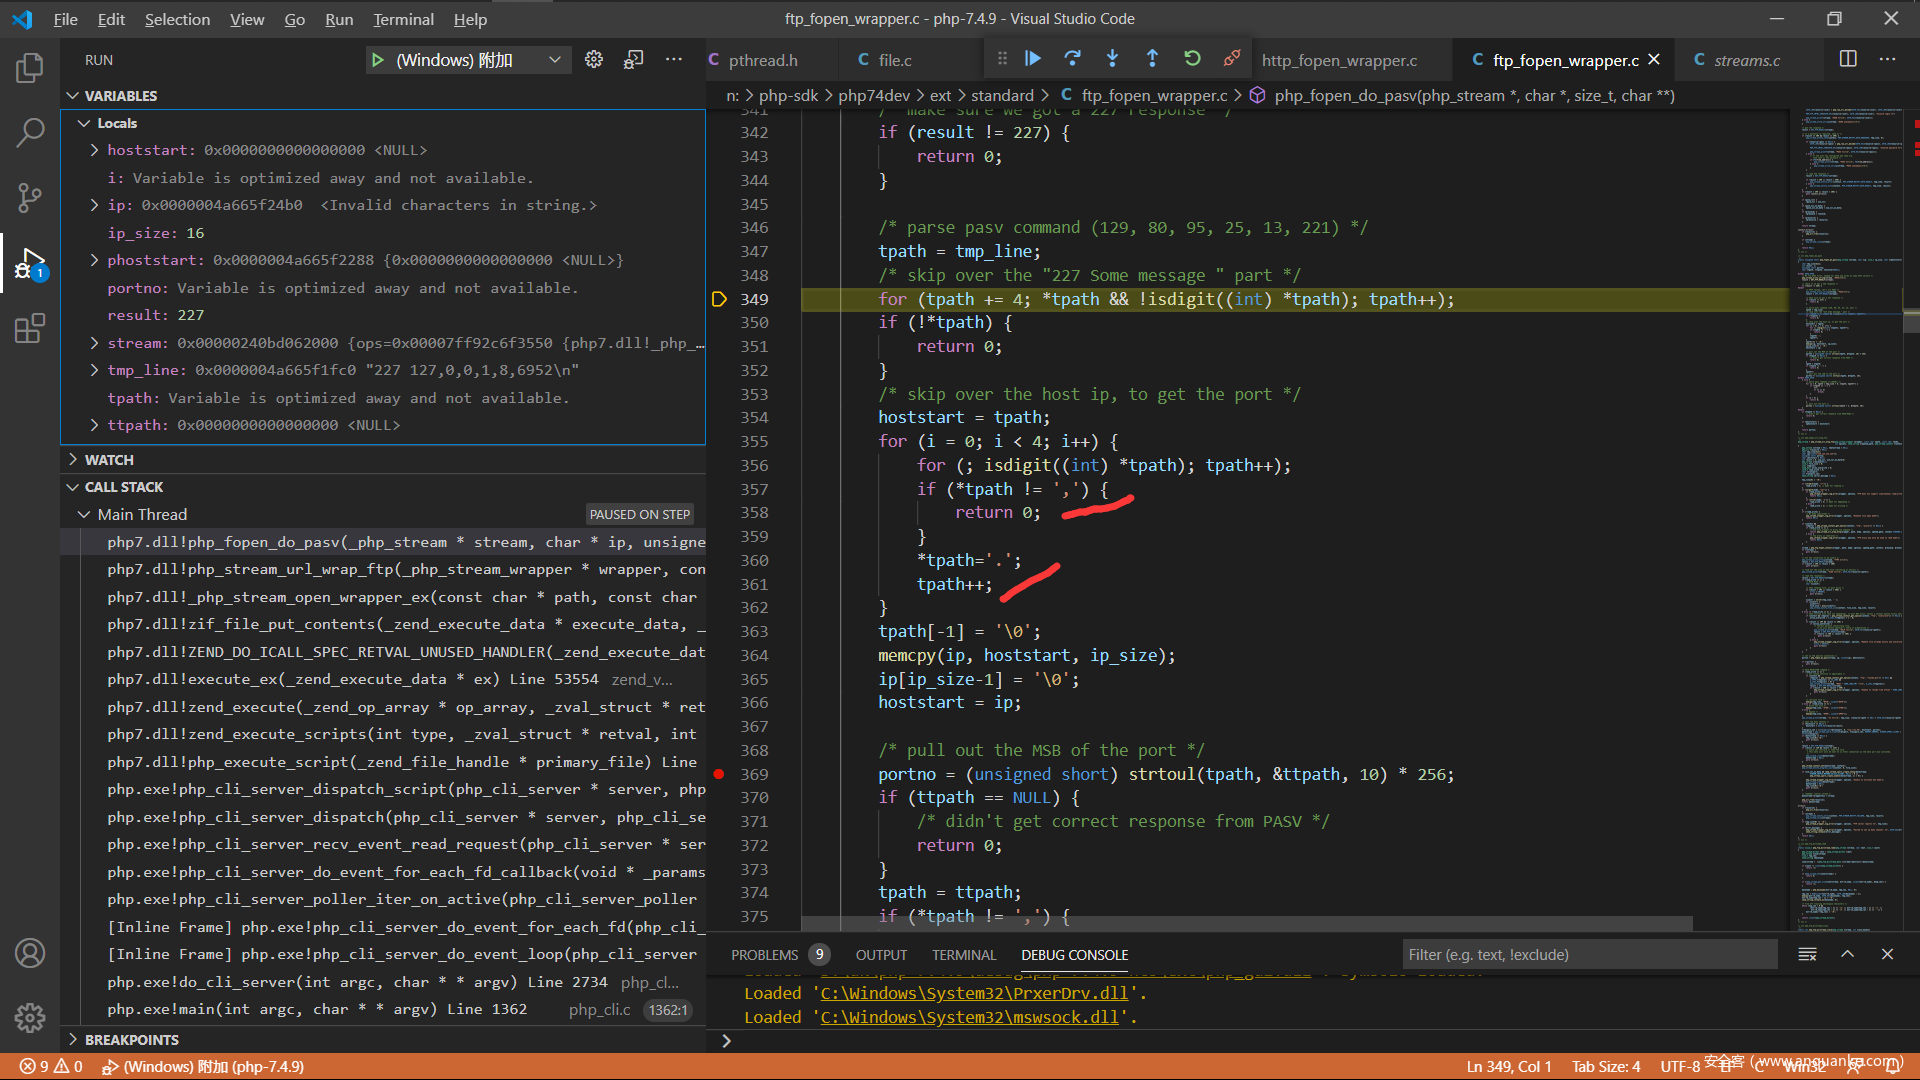Select the PROBLEMS panel tab
This screenshot has width=1920, height=1080.
pos(764,954)
